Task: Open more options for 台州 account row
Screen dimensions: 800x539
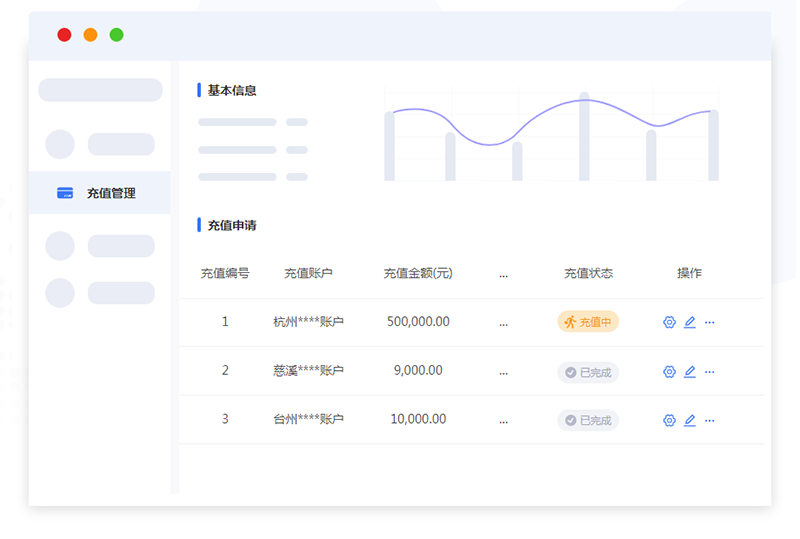Action: pos(710,421)
